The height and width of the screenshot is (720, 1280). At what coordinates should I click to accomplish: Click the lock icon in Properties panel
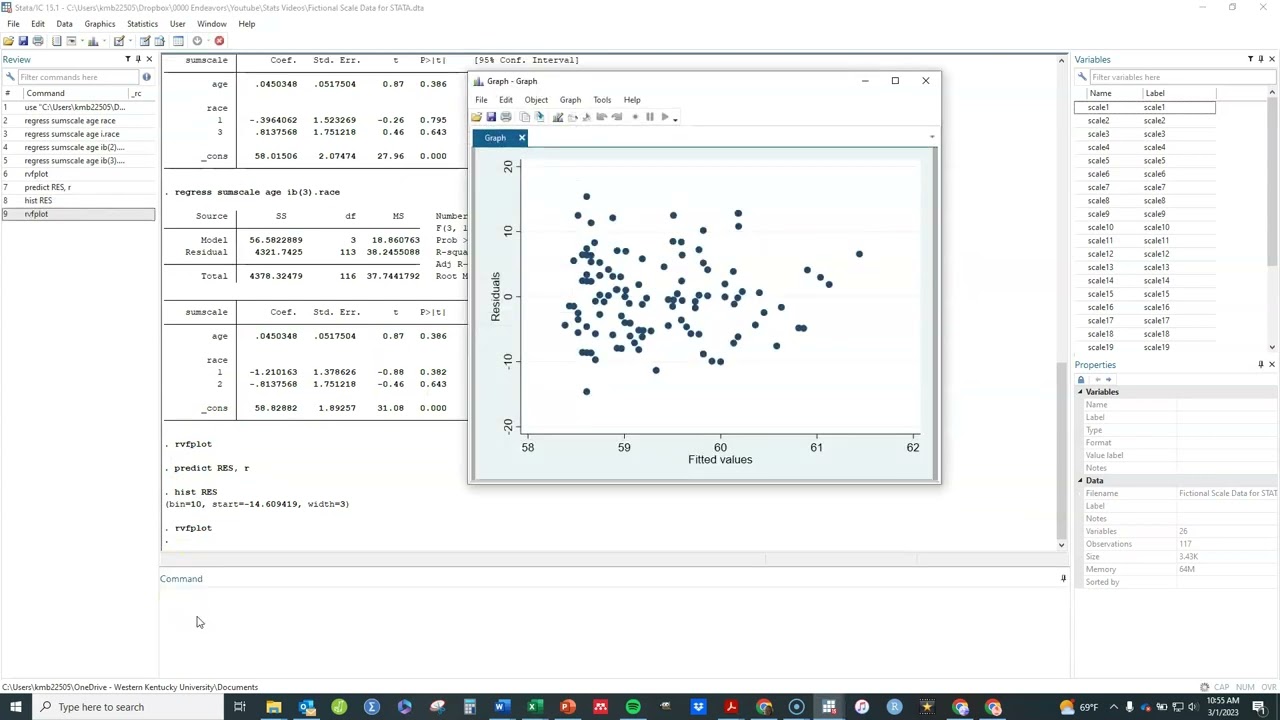tap(1081, 379)
